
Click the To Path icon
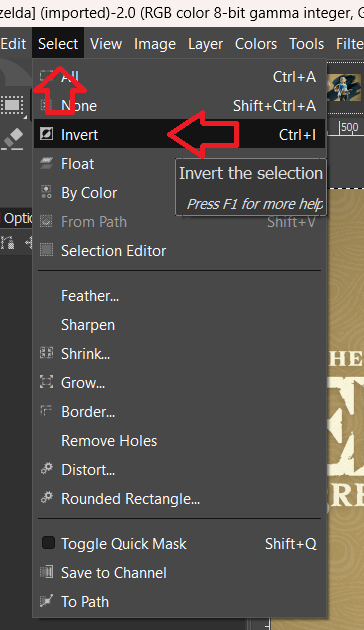click(x=47, y=601)
